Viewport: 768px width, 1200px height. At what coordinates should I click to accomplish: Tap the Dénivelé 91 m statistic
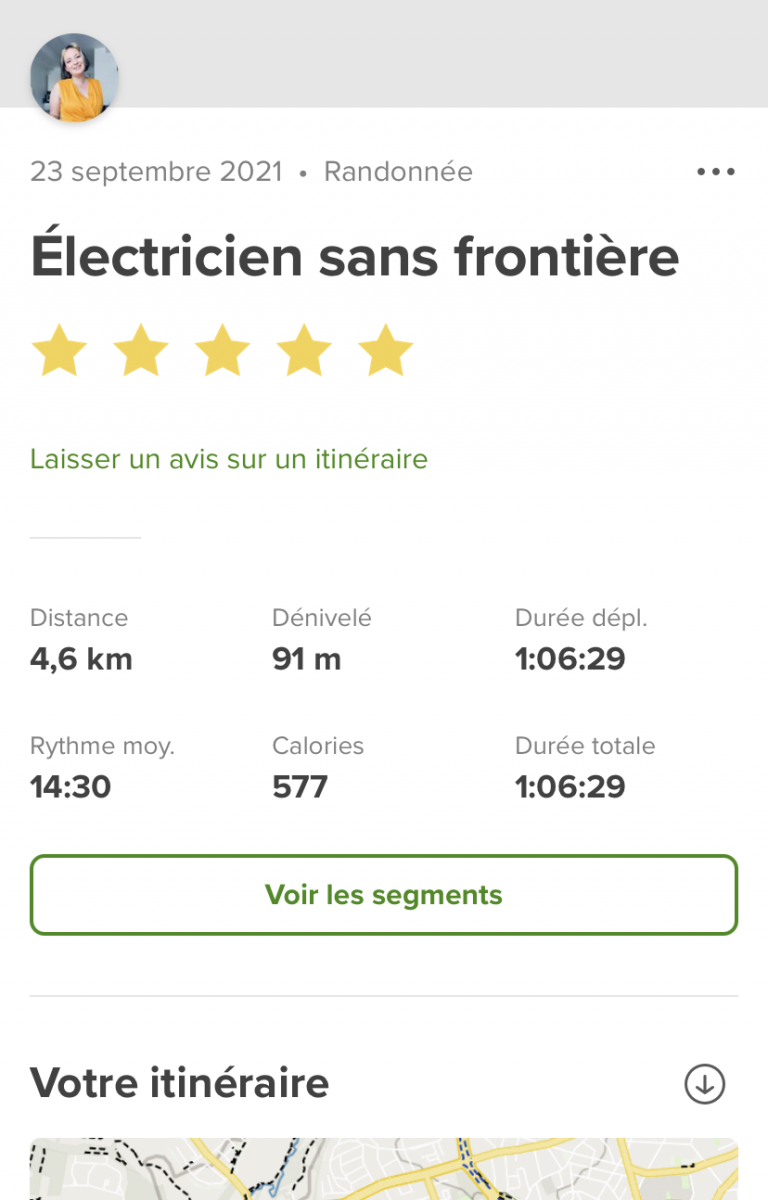[x=322, y=640]
